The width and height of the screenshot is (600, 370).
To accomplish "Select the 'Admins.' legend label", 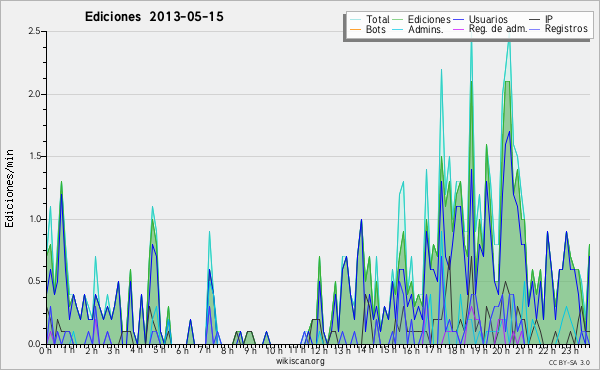I will 426,29.
